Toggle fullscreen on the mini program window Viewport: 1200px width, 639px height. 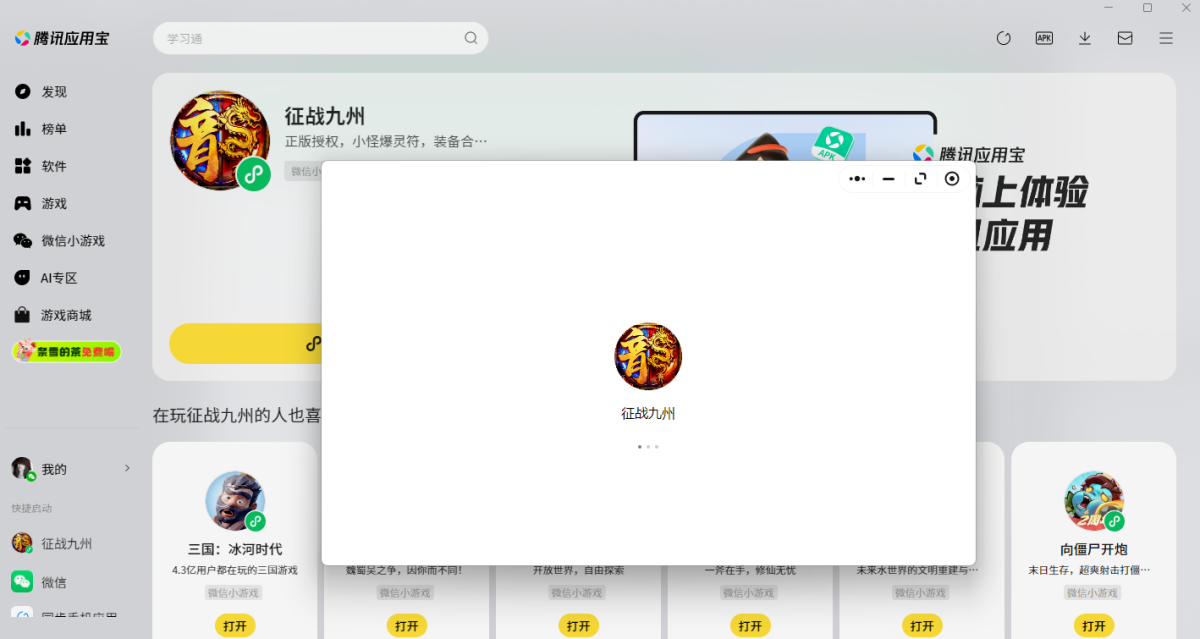pyautogui.click(x=920, y=178)
